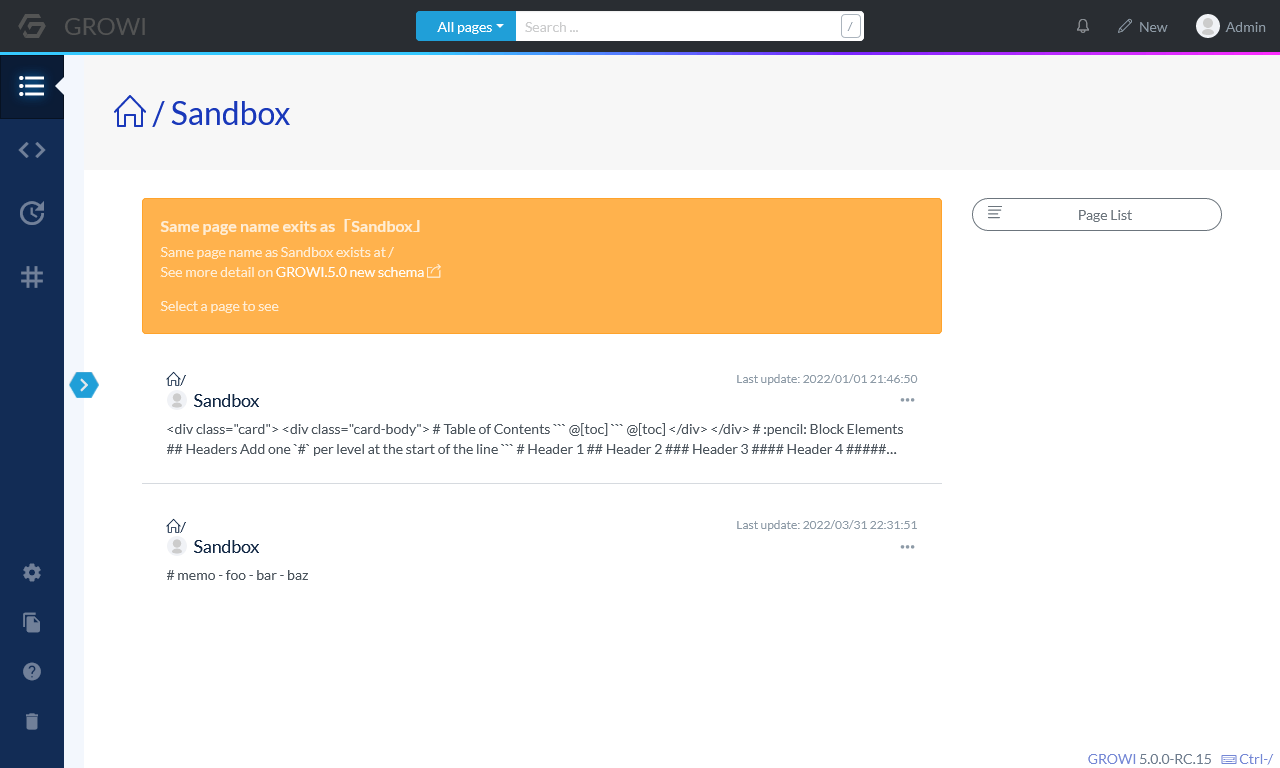Click the drafts copy icon in sidebar

click(x=32, y=622)
